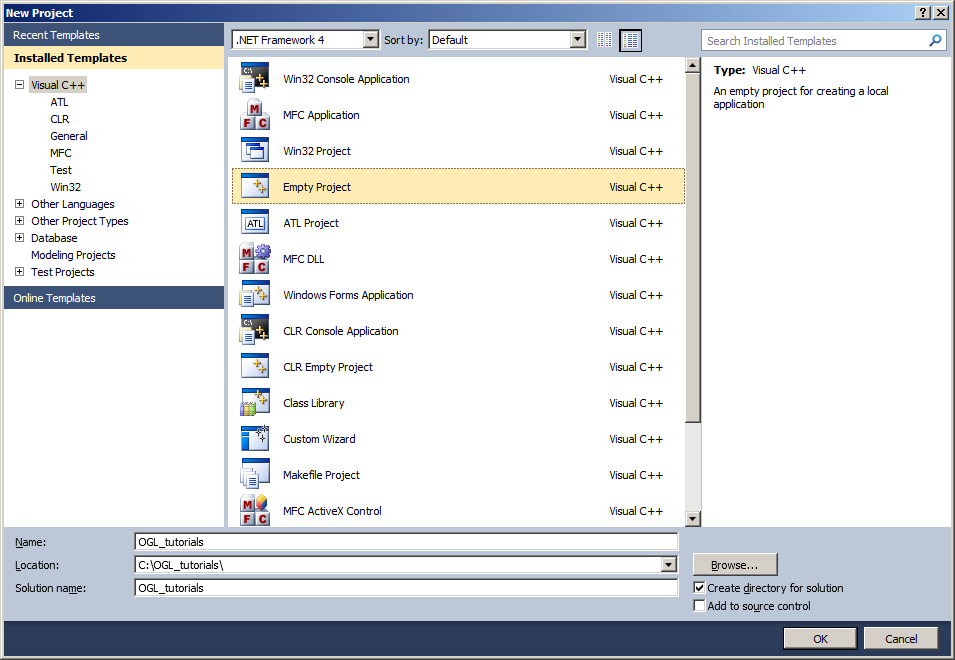Screen dimensions: 955x660
Task: Select the Modeling Projects tree item
Action: 73,255
